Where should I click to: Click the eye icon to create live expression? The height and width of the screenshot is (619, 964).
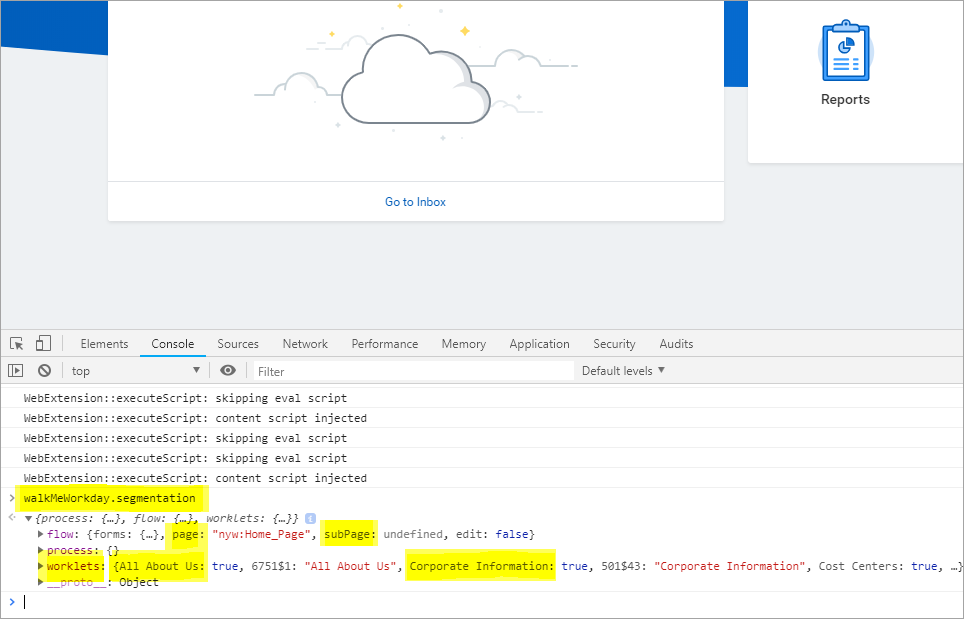228,371
